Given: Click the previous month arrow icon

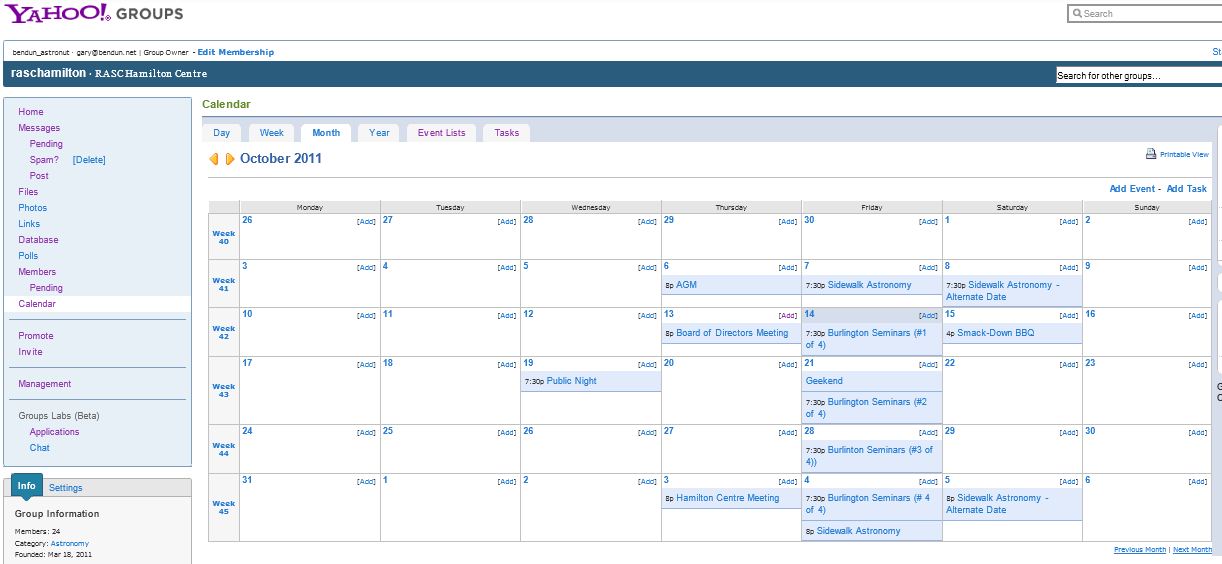Looking at the screenshot, I should click(x=213, y=159).
